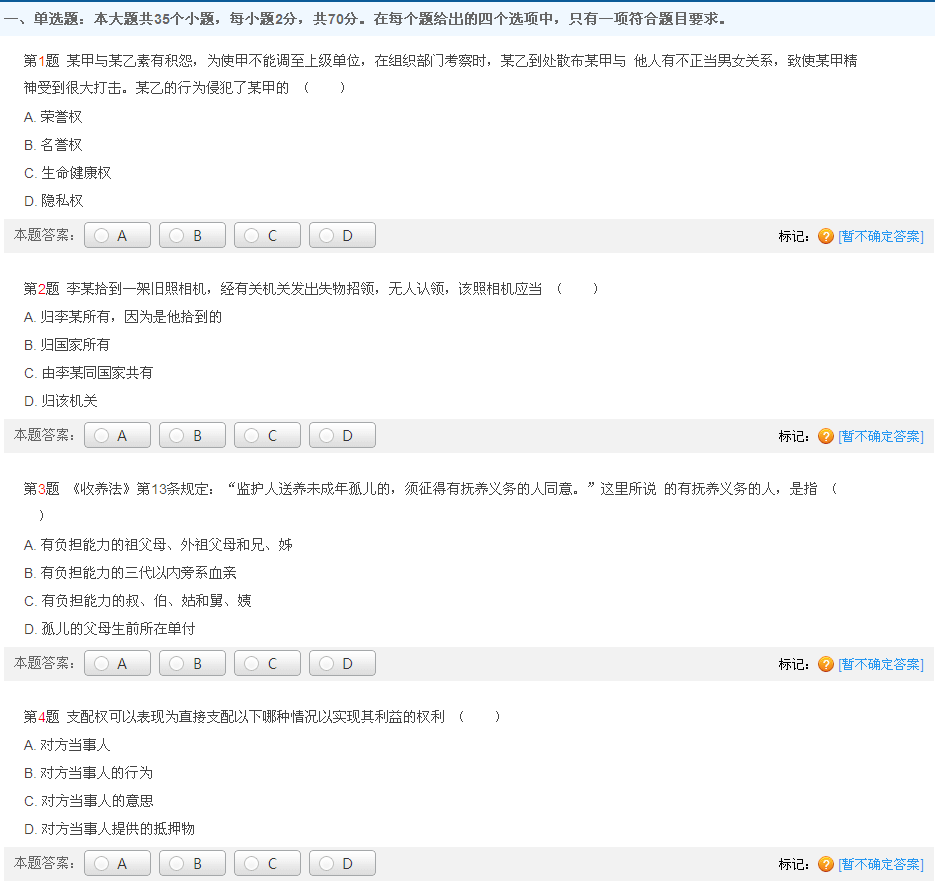This screenshot has width=935, height=883.
Task: Click question mark icon for question 2
Action: click(825, 436)
